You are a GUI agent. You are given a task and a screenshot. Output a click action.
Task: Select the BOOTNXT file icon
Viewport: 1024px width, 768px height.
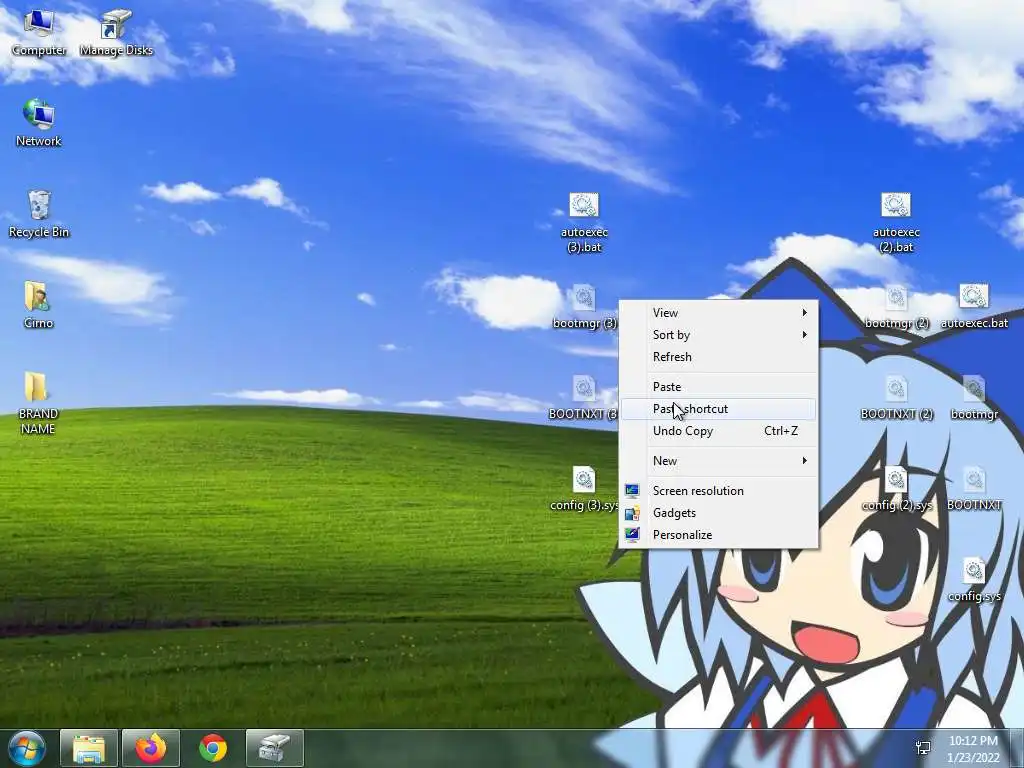click(974, 488)
